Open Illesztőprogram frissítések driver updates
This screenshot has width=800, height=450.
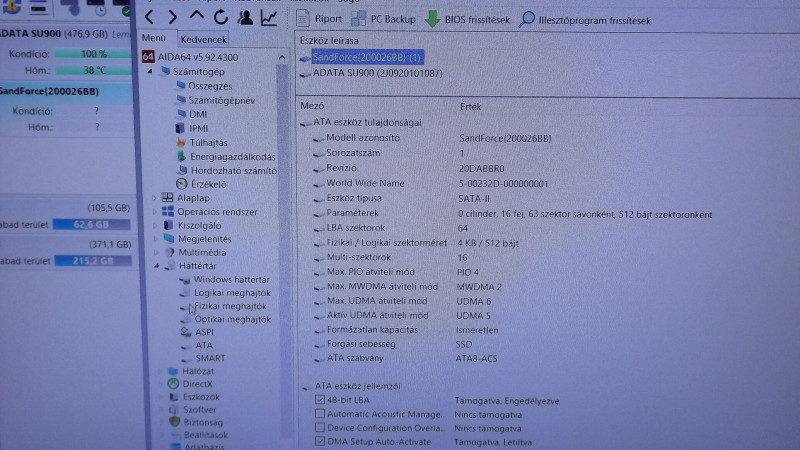coord(585,20)
